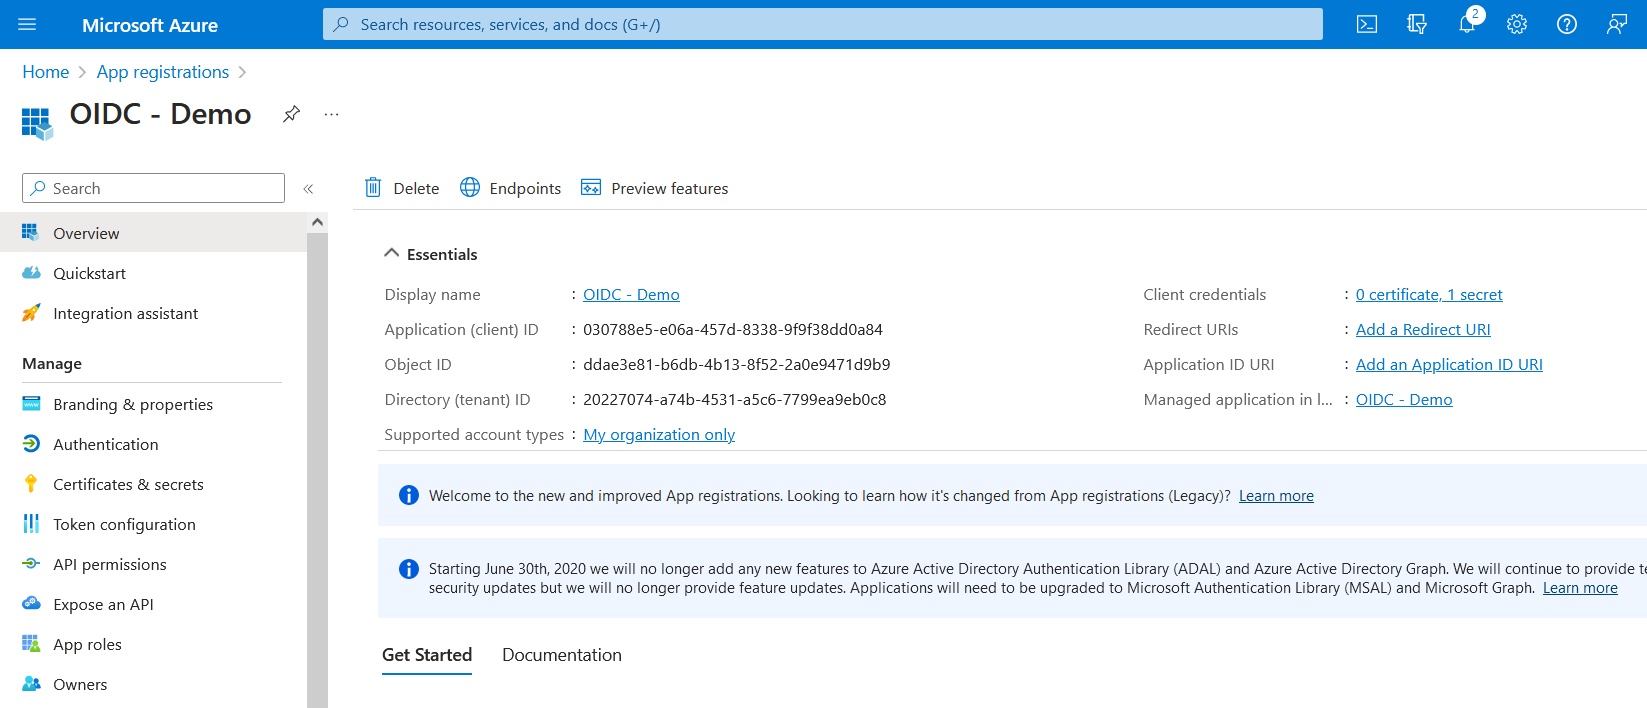This screenshot has width=1647, height=708.
Task: Open the help question mark icon
Action: click(x=1566, y=25)
